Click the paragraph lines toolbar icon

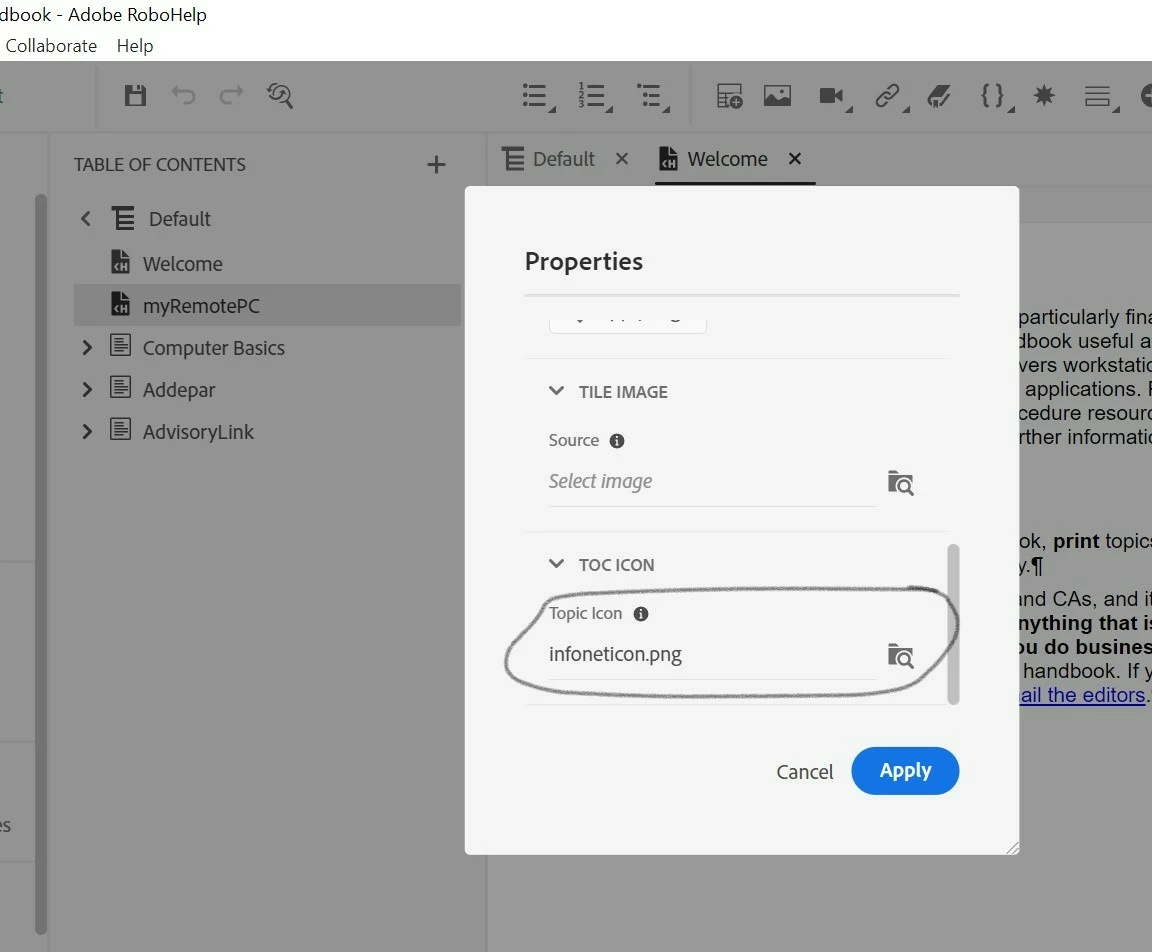1101,96
